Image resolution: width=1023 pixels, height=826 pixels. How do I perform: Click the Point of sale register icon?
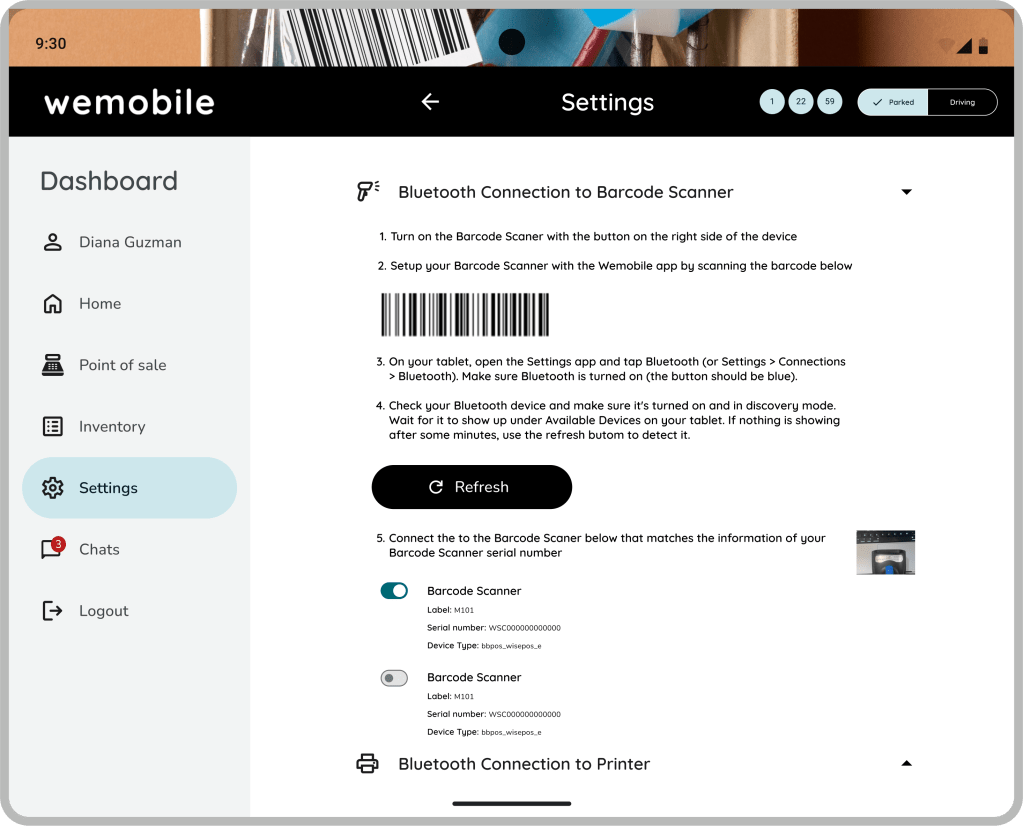(x=52, y=365)
